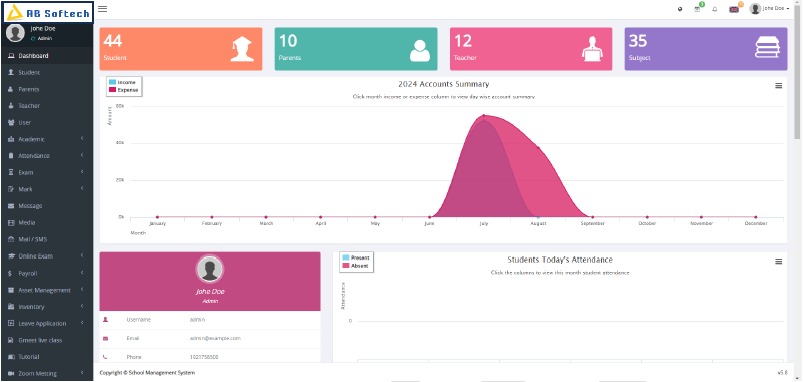Open the teal 10 Parents card

(x=356, y=49)
